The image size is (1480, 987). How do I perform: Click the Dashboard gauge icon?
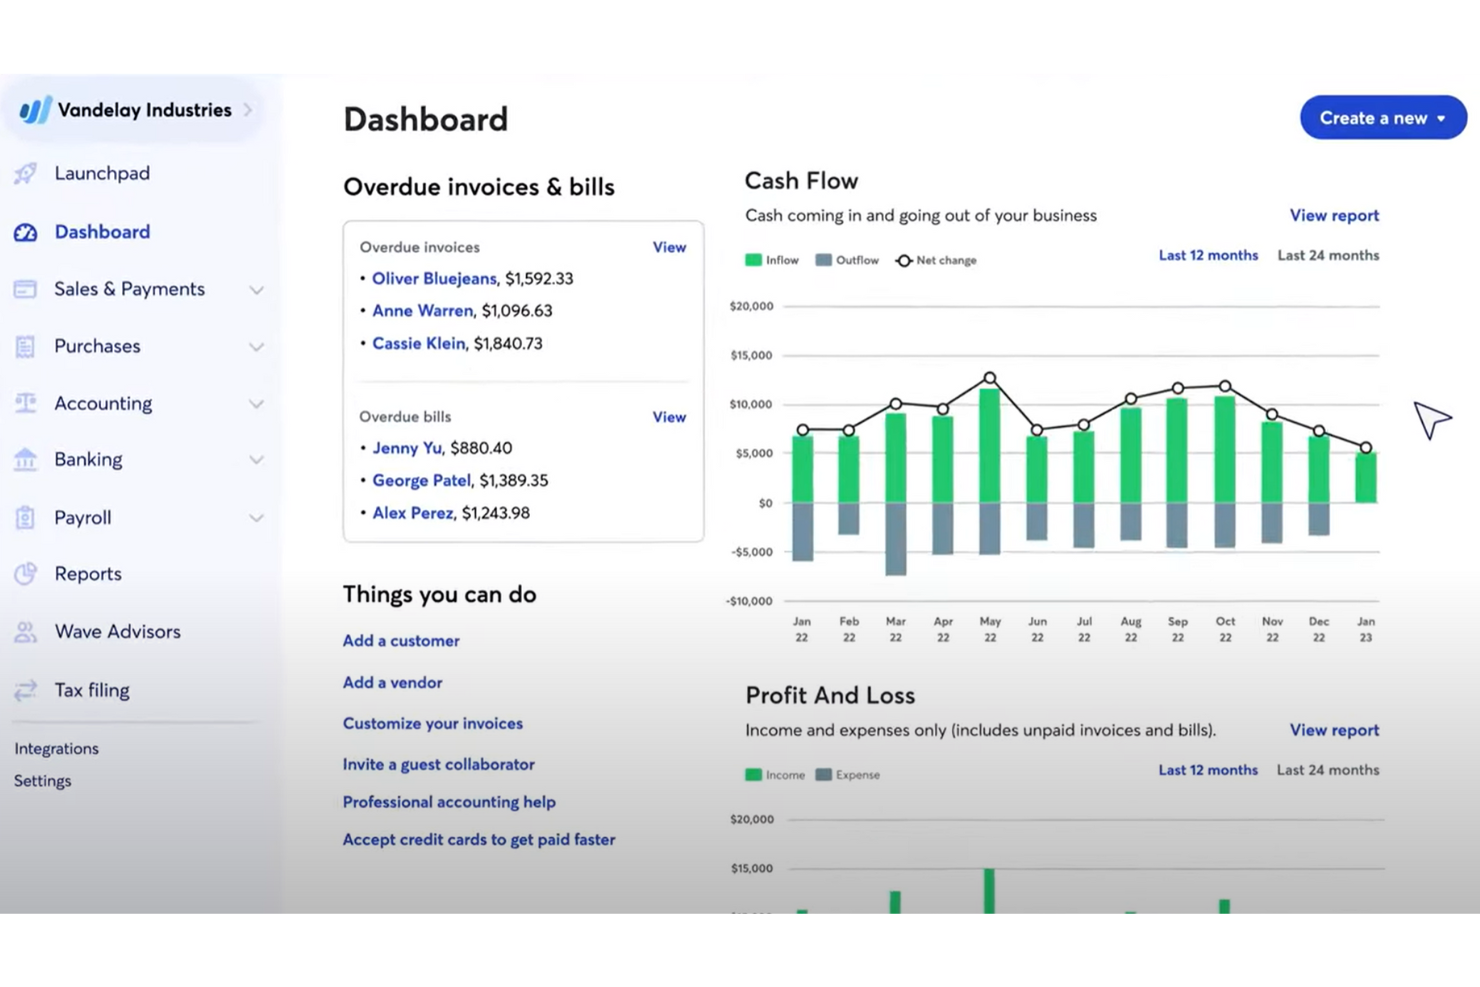[x=26, y=232]
